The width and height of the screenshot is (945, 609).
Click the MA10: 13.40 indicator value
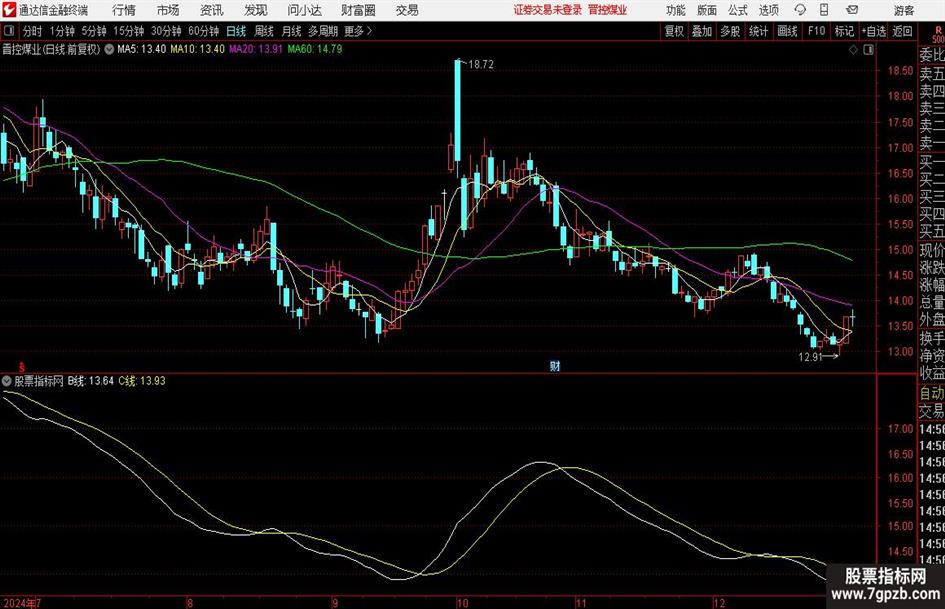pos(198,49)
